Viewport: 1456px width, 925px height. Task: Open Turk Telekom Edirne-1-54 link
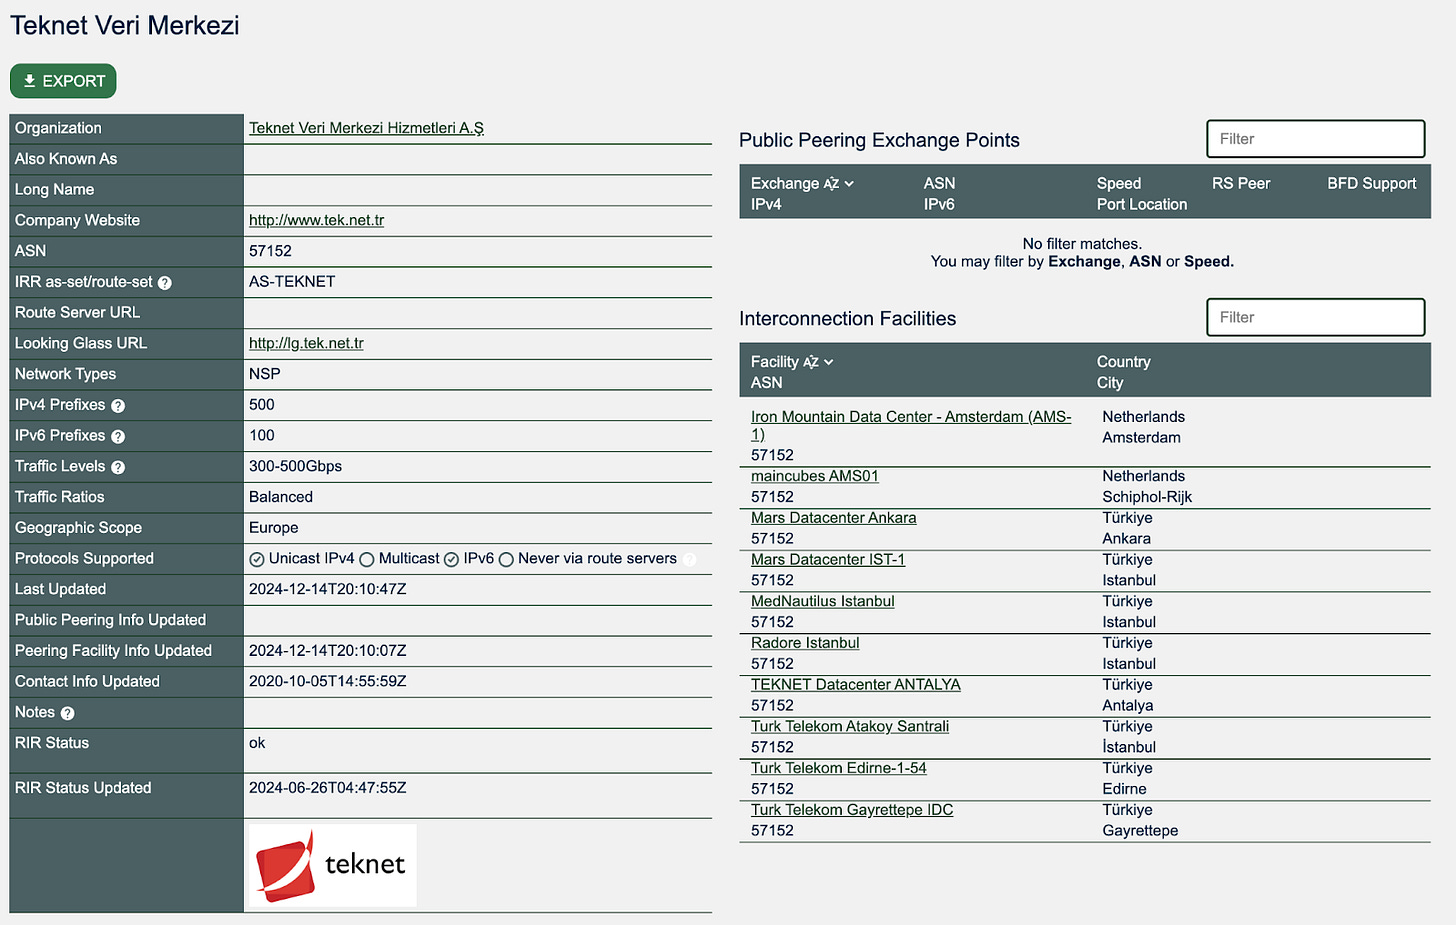click(x=839, y=768)
